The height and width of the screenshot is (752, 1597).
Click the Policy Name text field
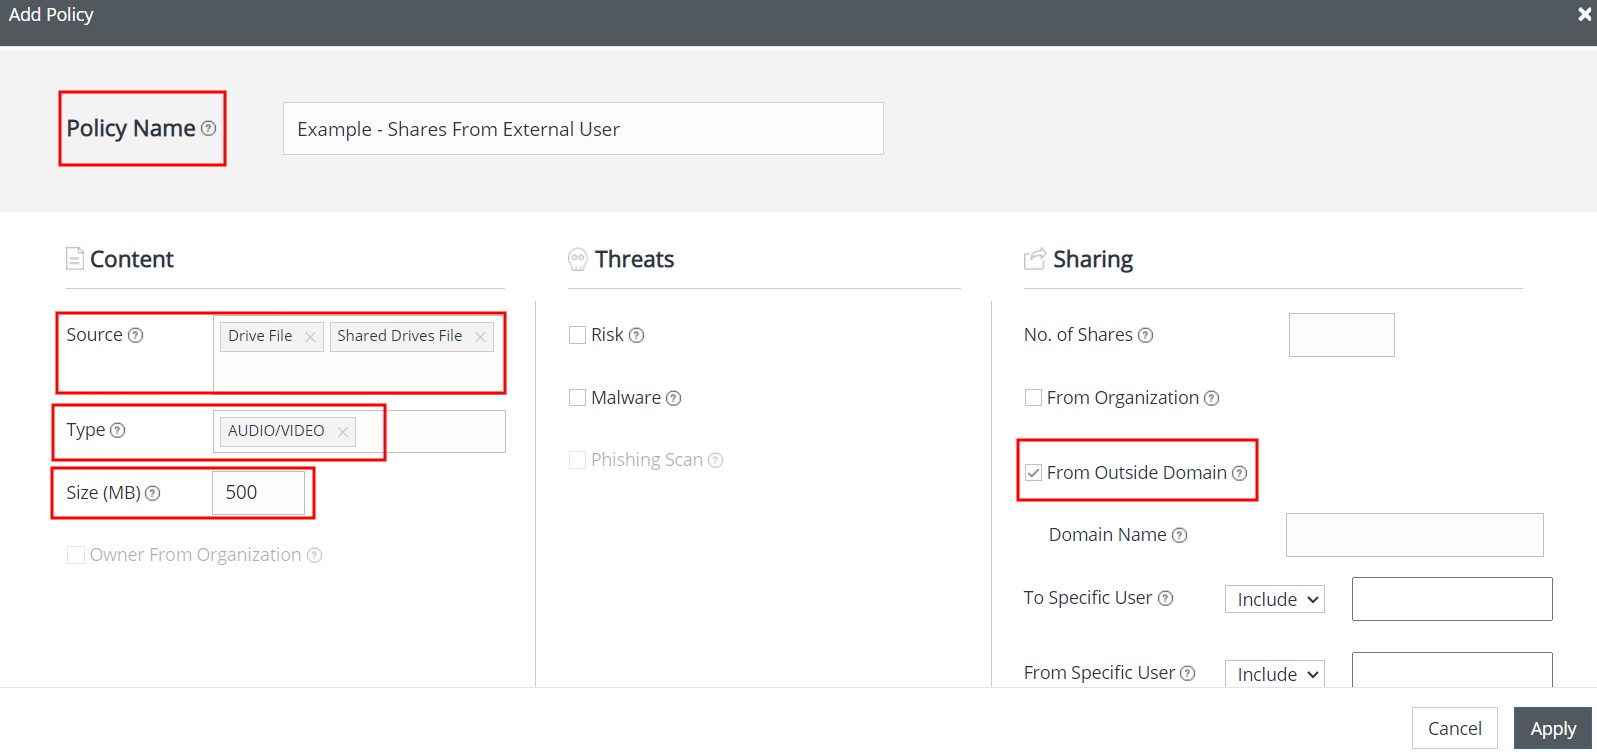tap(583, 129)
